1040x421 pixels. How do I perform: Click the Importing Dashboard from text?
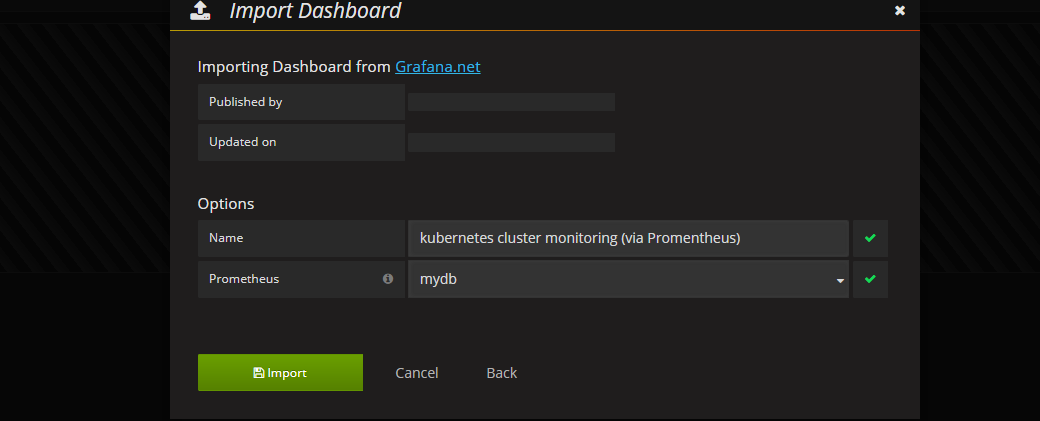(x=293, y=67)
